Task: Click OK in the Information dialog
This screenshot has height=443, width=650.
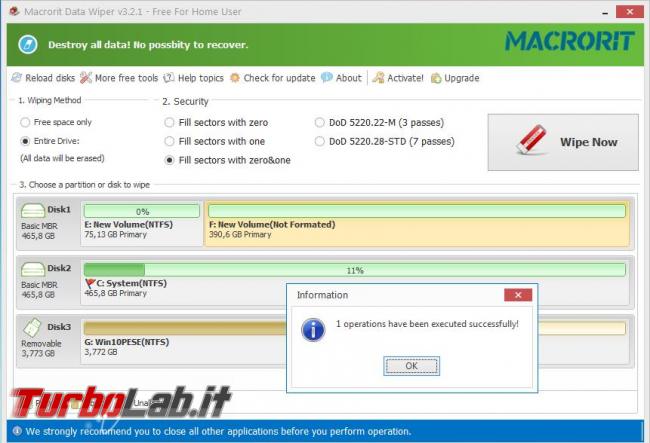Action: (x=411, y=366)
